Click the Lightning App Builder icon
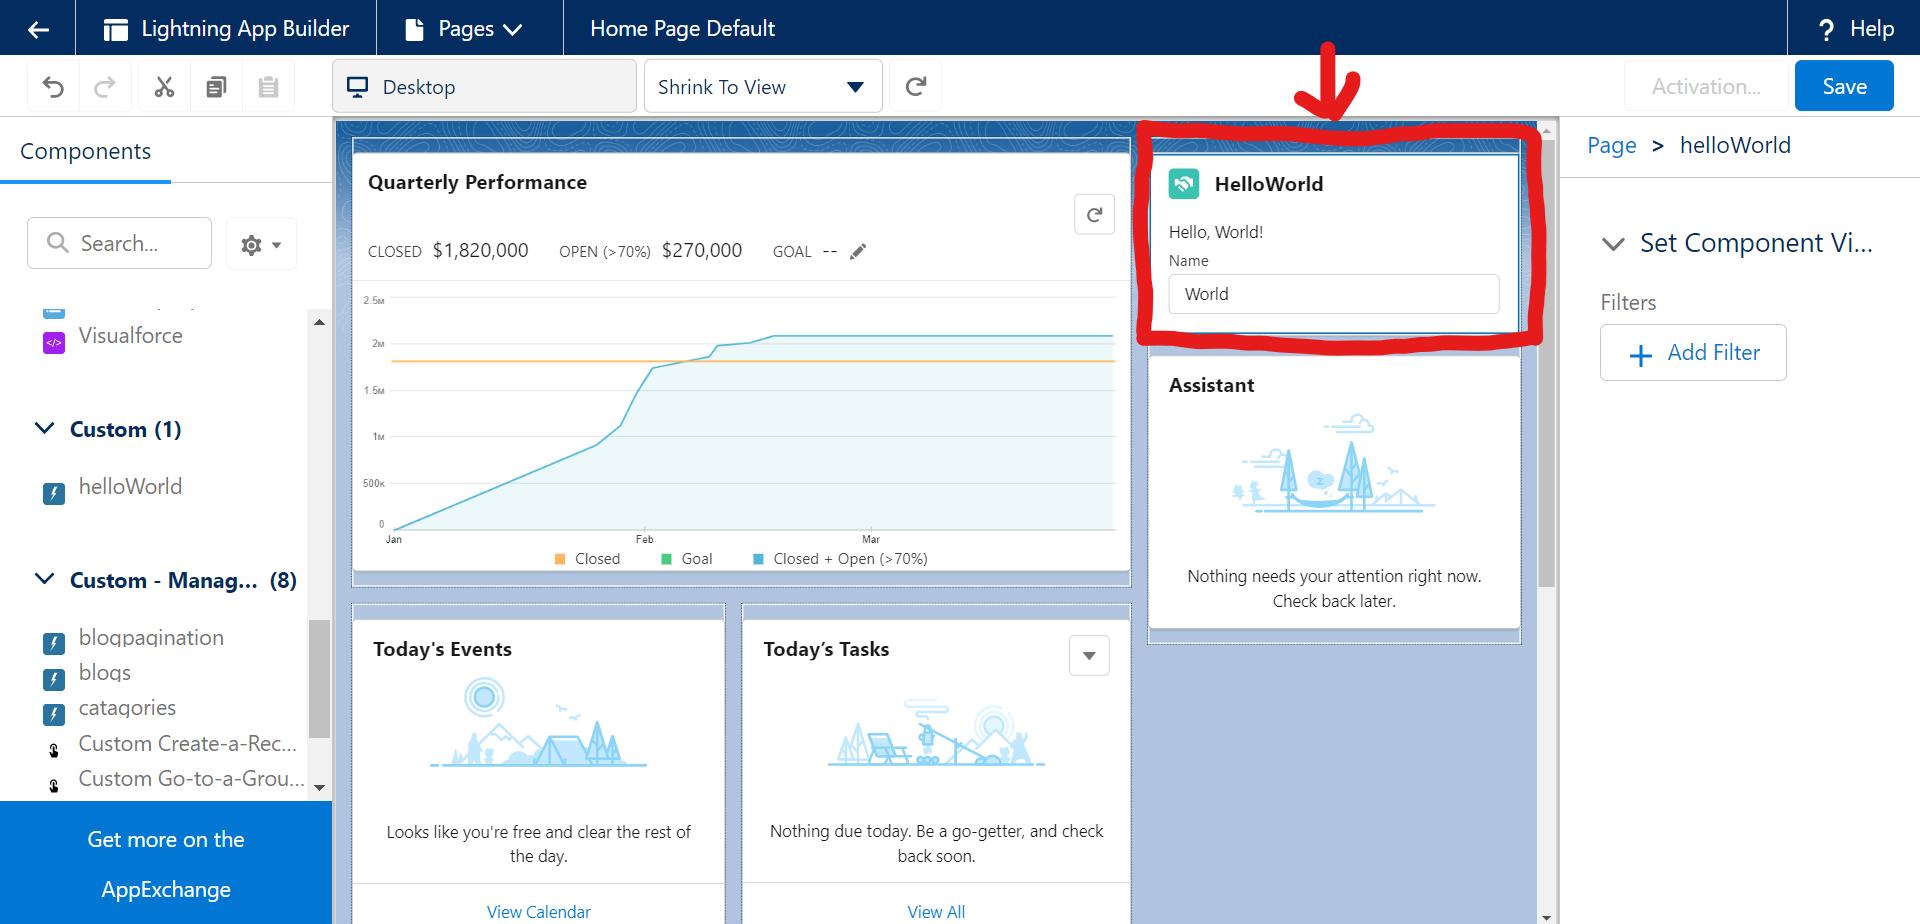The image size is (1920, 924). point(116,29)
